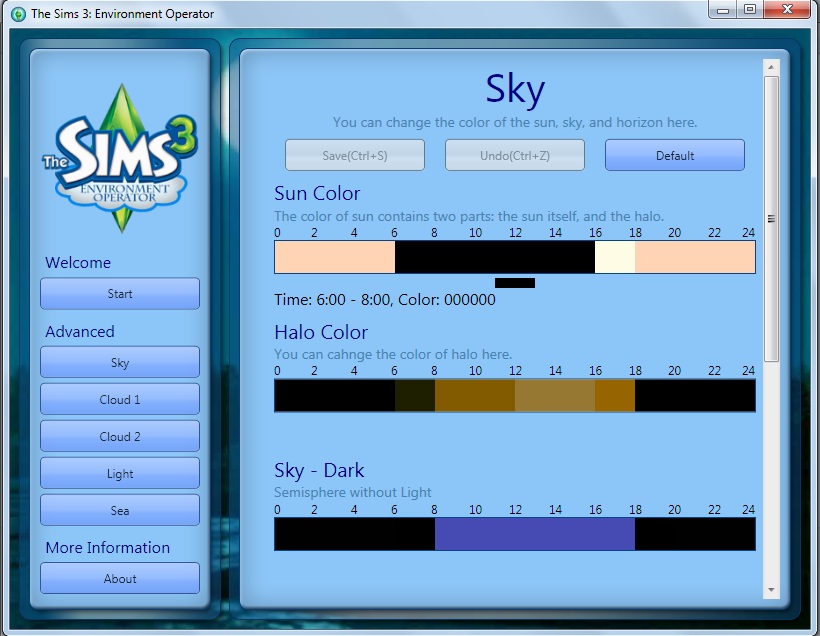The image size is (820, 636).
Task: Select Sun Color peach segment 18 to 24
Action: click(695, 257)
